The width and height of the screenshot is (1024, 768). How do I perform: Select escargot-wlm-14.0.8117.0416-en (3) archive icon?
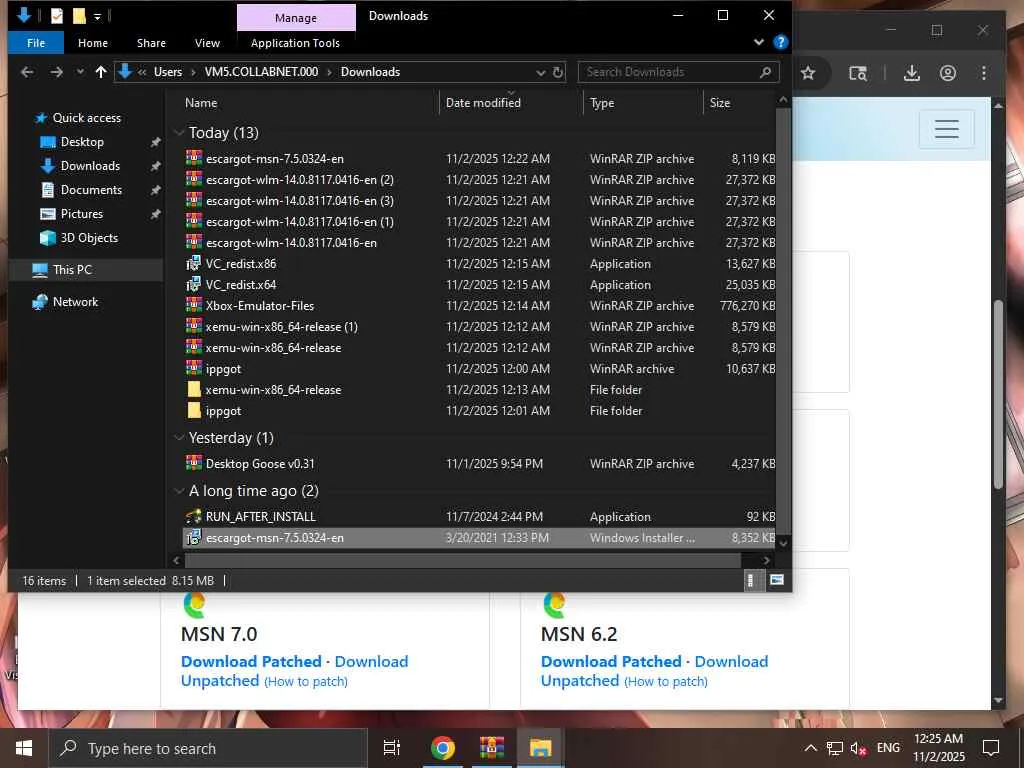pos(194,200)
